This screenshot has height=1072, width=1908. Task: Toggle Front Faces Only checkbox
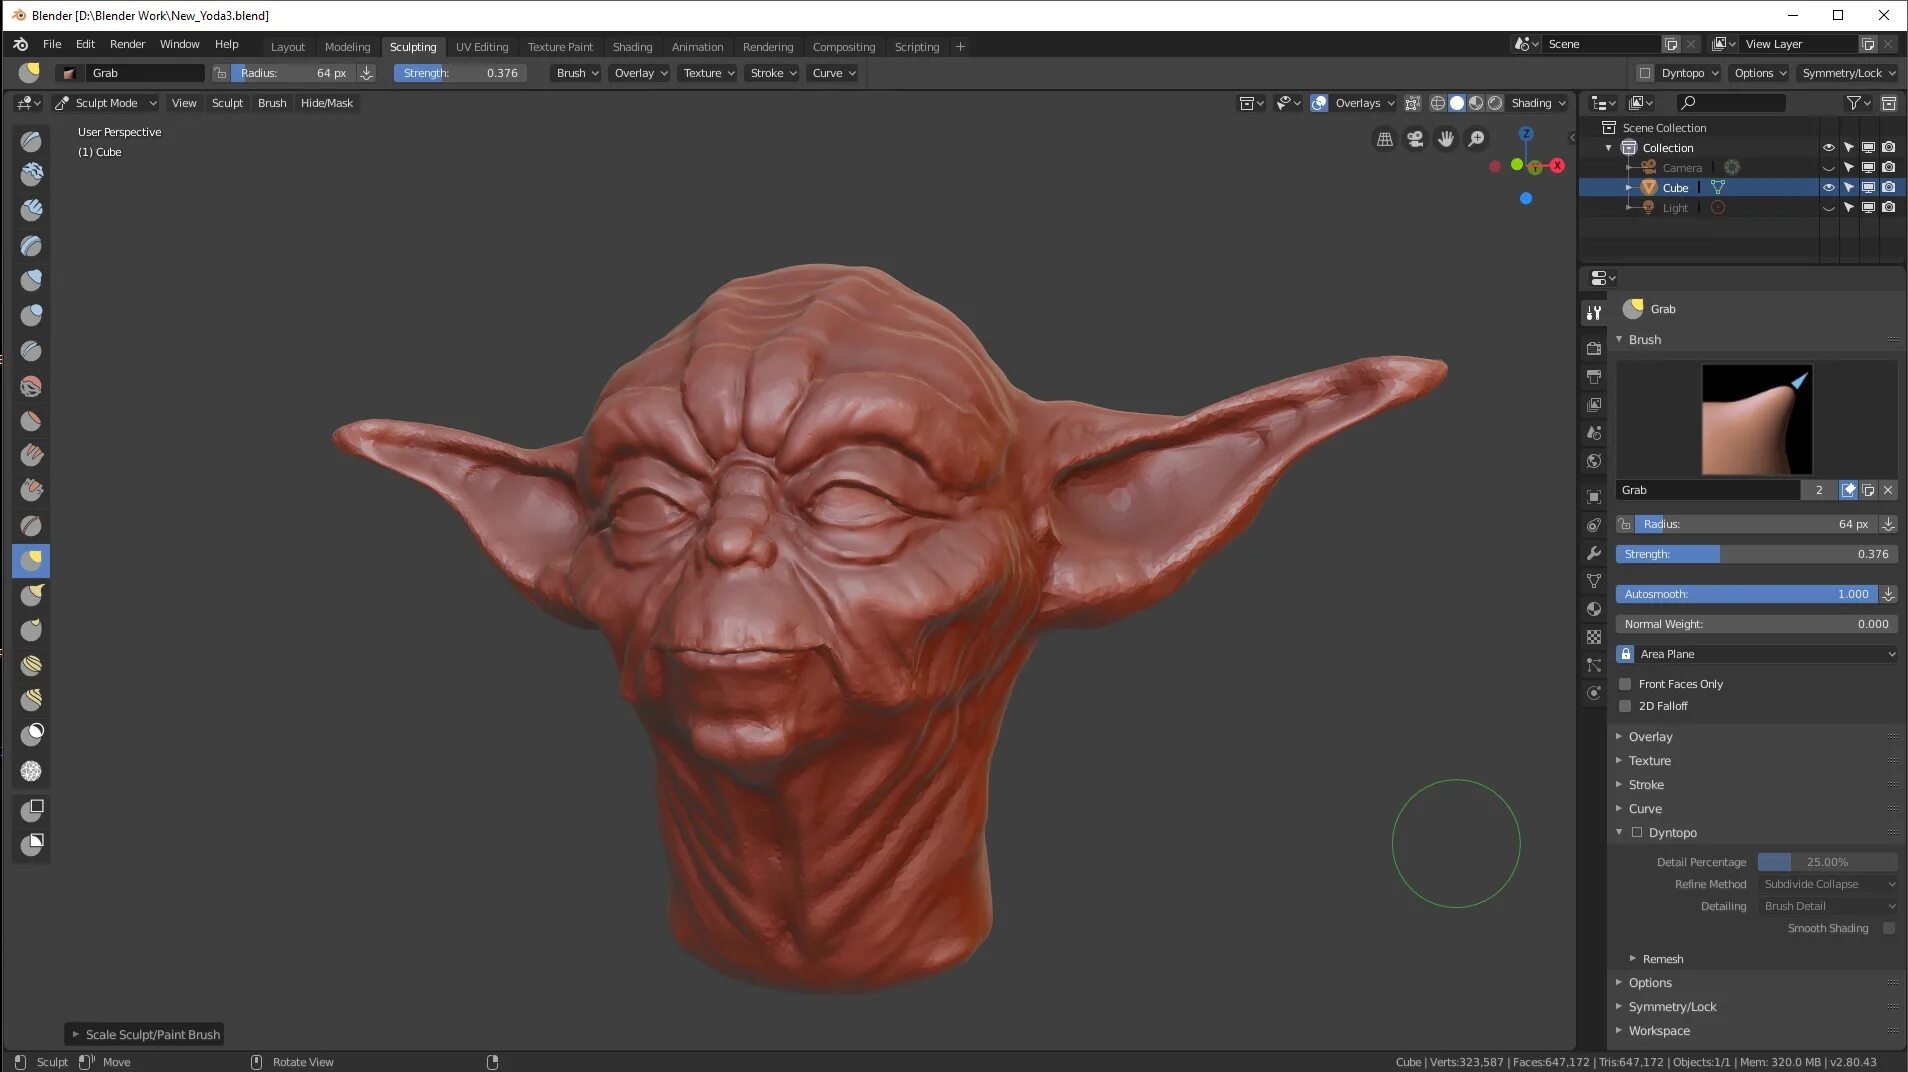coord(1625,684)
